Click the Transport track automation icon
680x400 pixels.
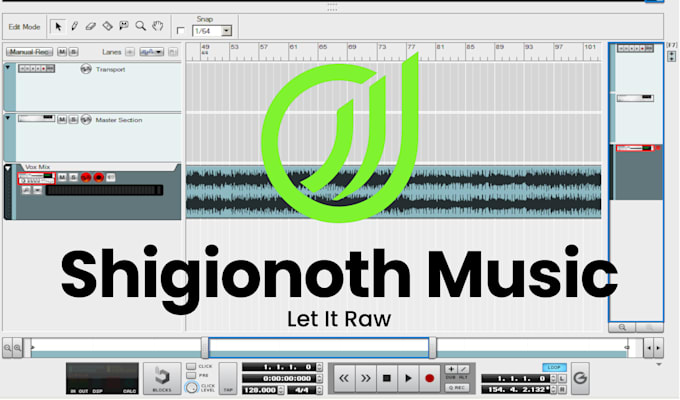tap(86, 69)
